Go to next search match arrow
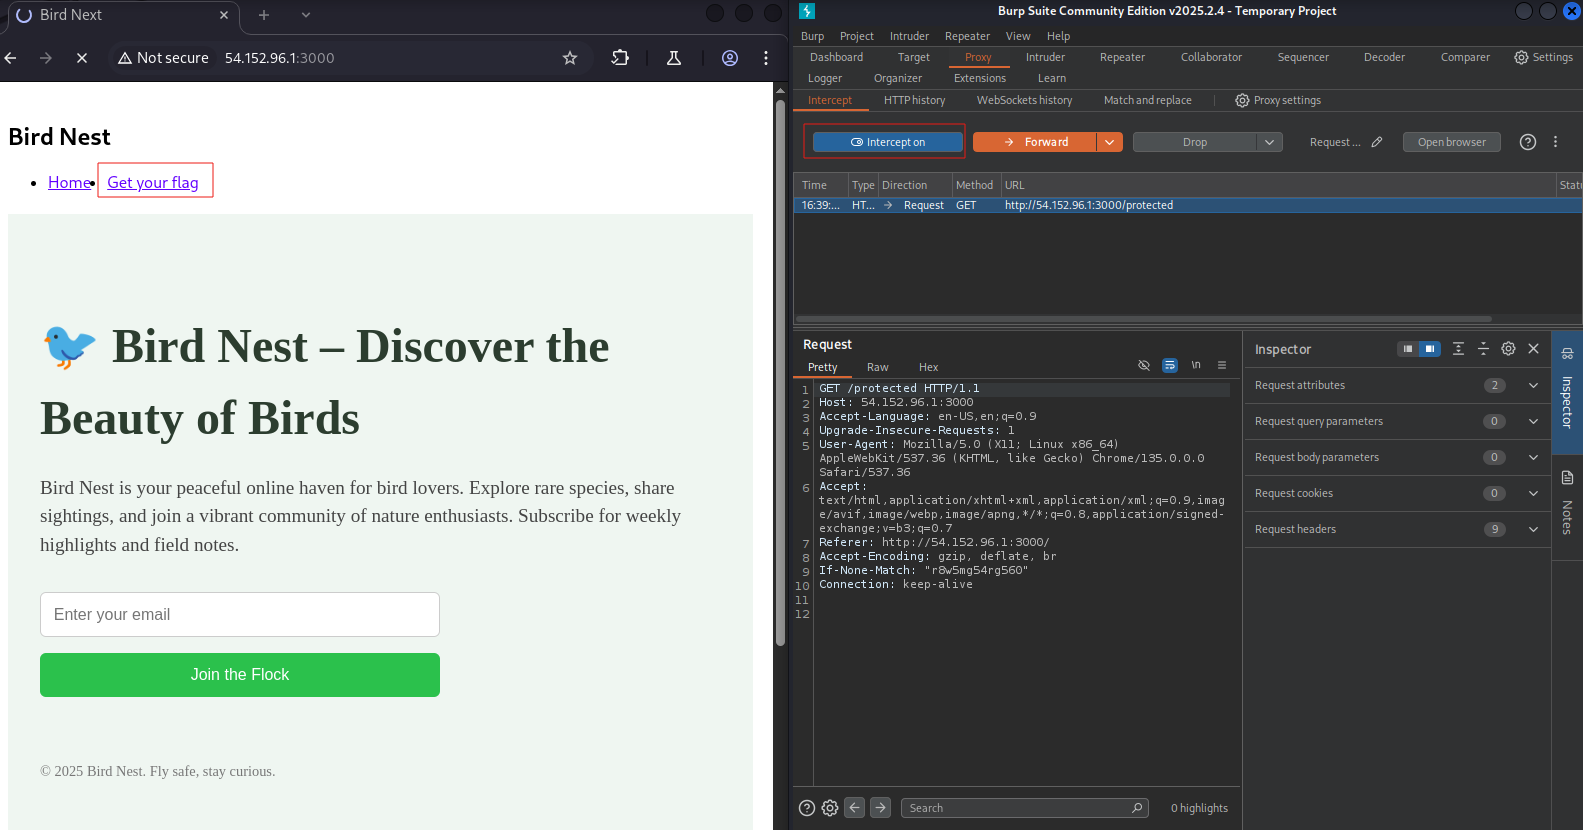The height and width of the screenshot is (830, 1583). tap(880, 808)
